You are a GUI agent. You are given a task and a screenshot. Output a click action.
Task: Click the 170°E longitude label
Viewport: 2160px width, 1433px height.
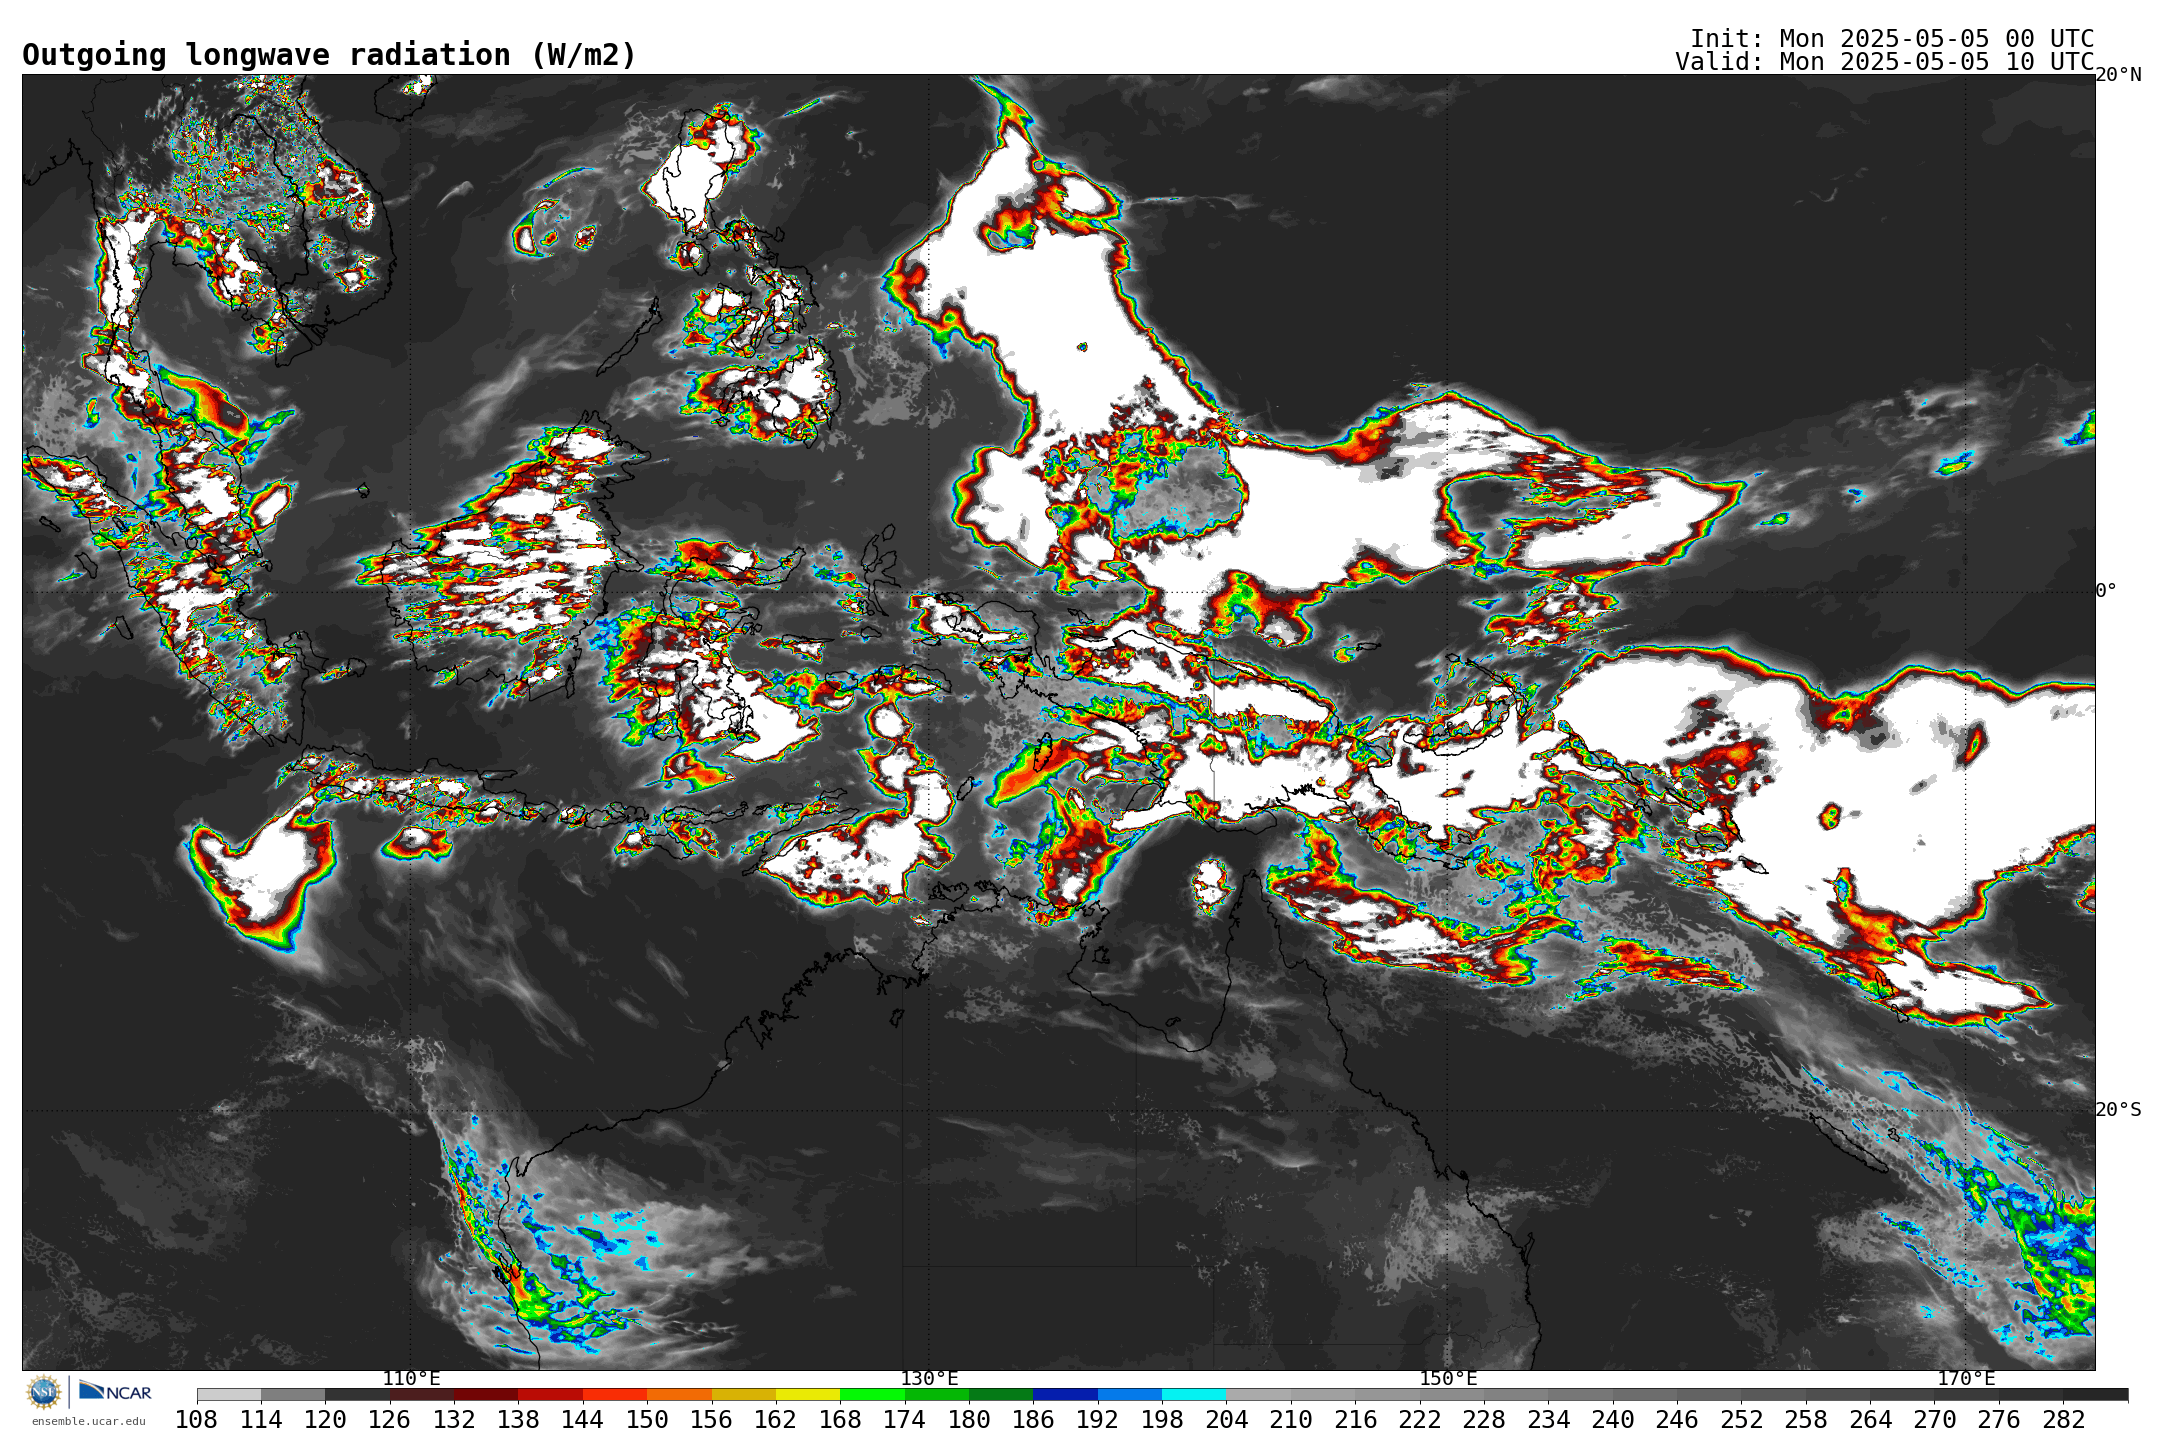[1966, 1379]
